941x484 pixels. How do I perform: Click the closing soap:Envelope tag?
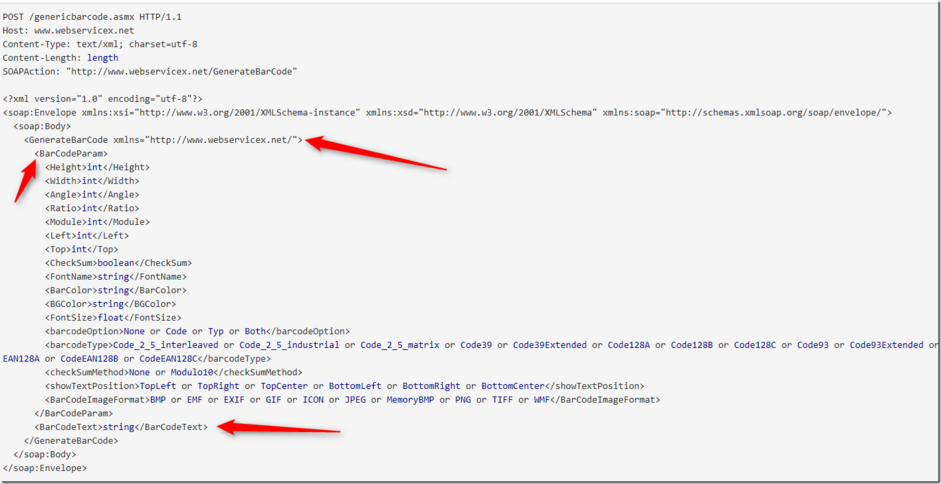[x=45, y=468]
